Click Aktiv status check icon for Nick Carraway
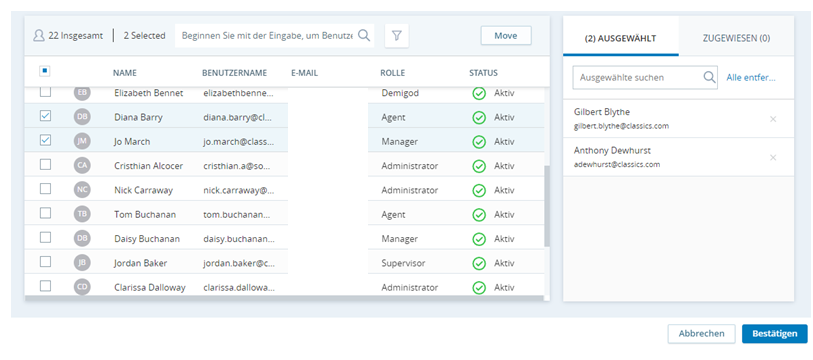This screenshot has height=360, width=813. pyautogui.click(x=479, y=190)
